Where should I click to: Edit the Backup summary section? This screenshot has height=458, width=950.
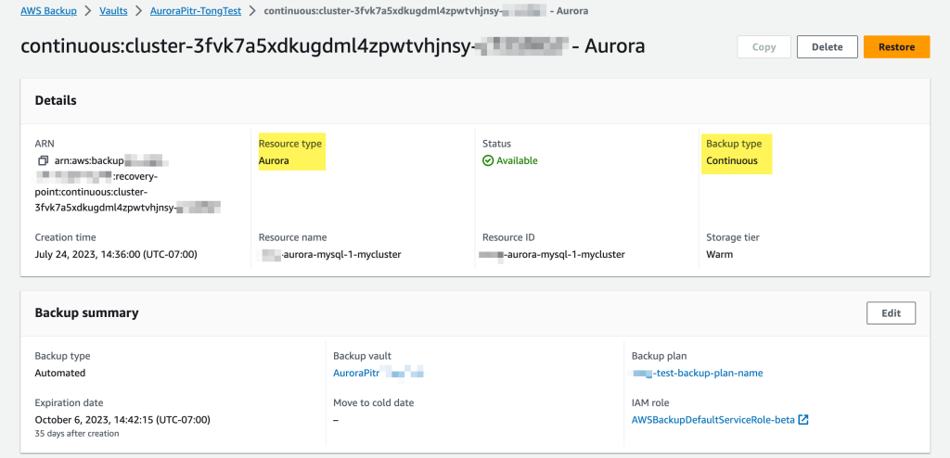tap(891, 313)
